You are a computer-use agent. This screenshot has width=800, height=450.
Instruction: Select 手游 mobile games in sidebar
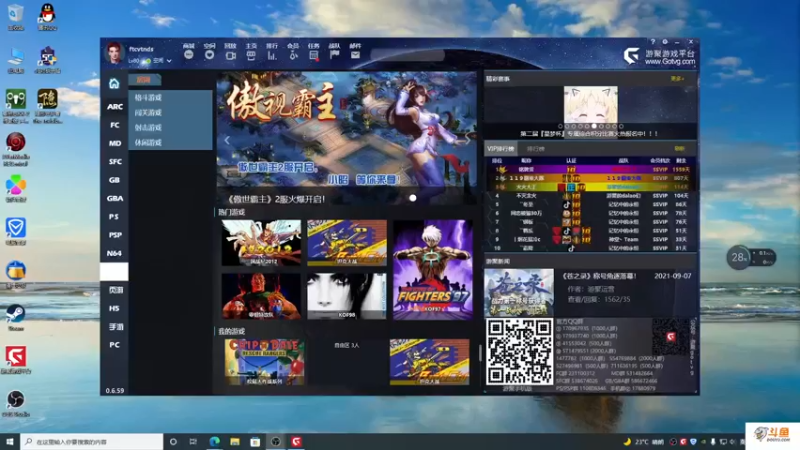pyautogui.click(x=114, y=327)
